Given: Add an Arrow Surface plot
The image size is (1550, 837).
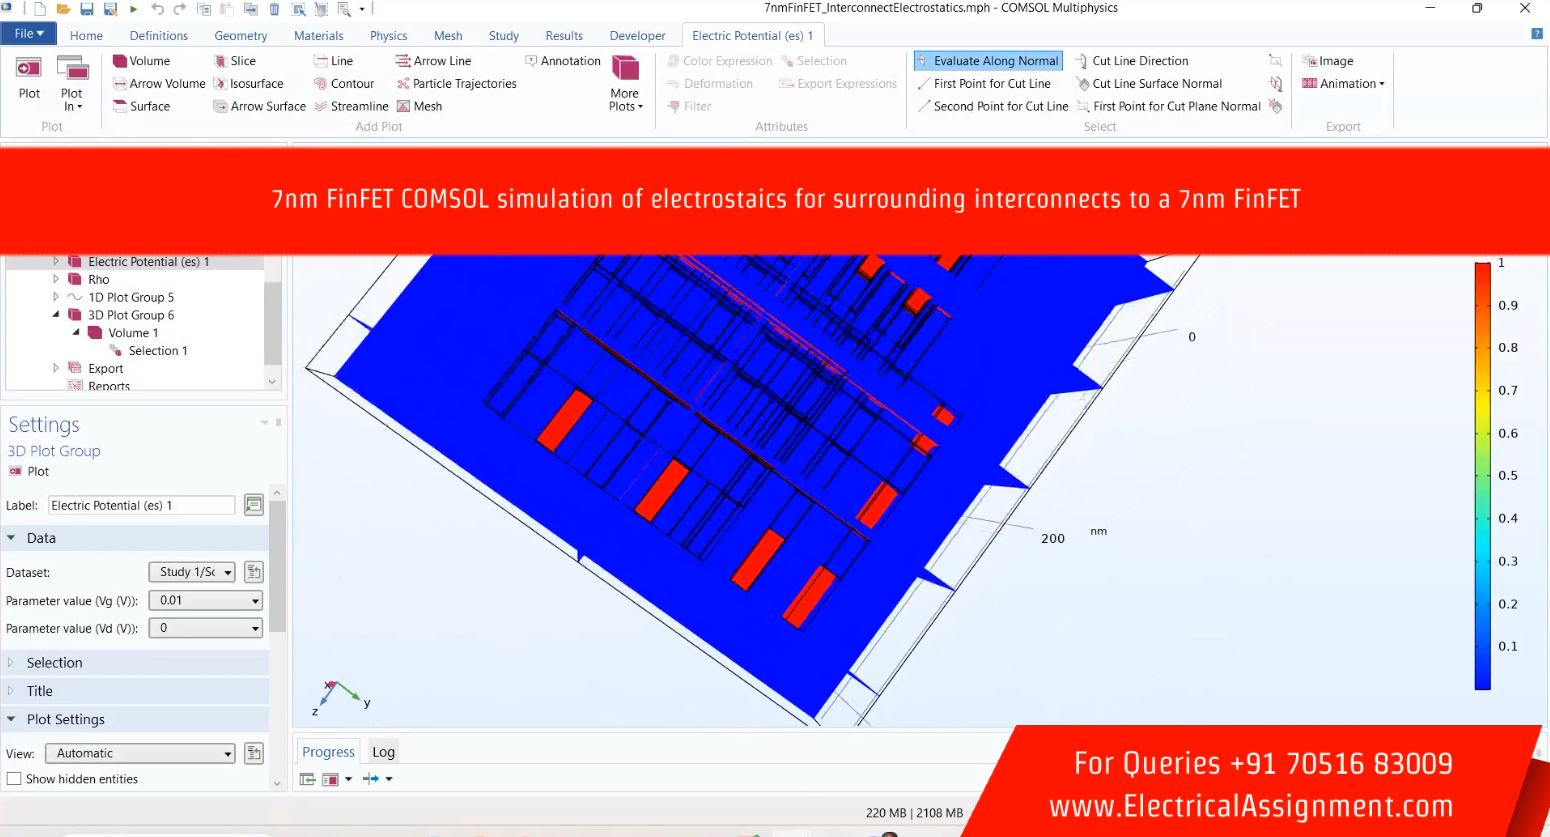Looking at the screenshot, I should [x=259, y=106].
